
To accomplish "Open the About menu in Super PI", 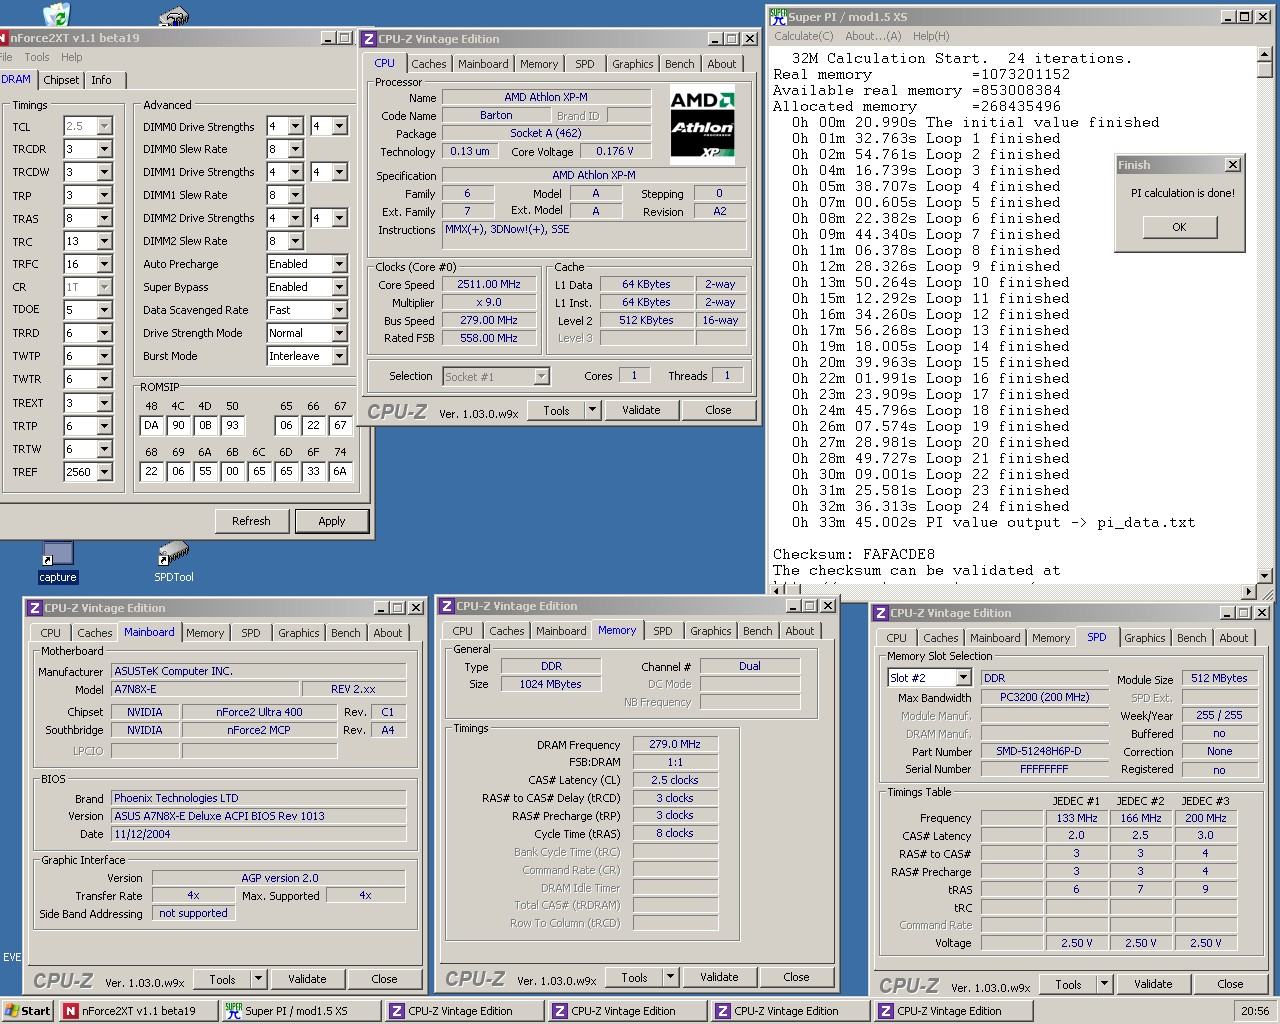I will pos(873,36).
